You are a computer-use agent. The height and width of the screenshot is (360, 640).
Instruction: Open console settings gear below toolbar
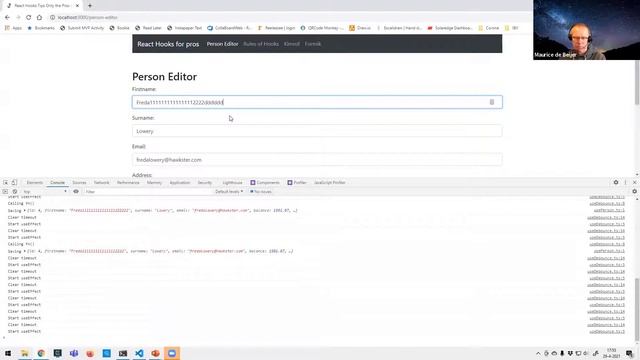[634, 191]
